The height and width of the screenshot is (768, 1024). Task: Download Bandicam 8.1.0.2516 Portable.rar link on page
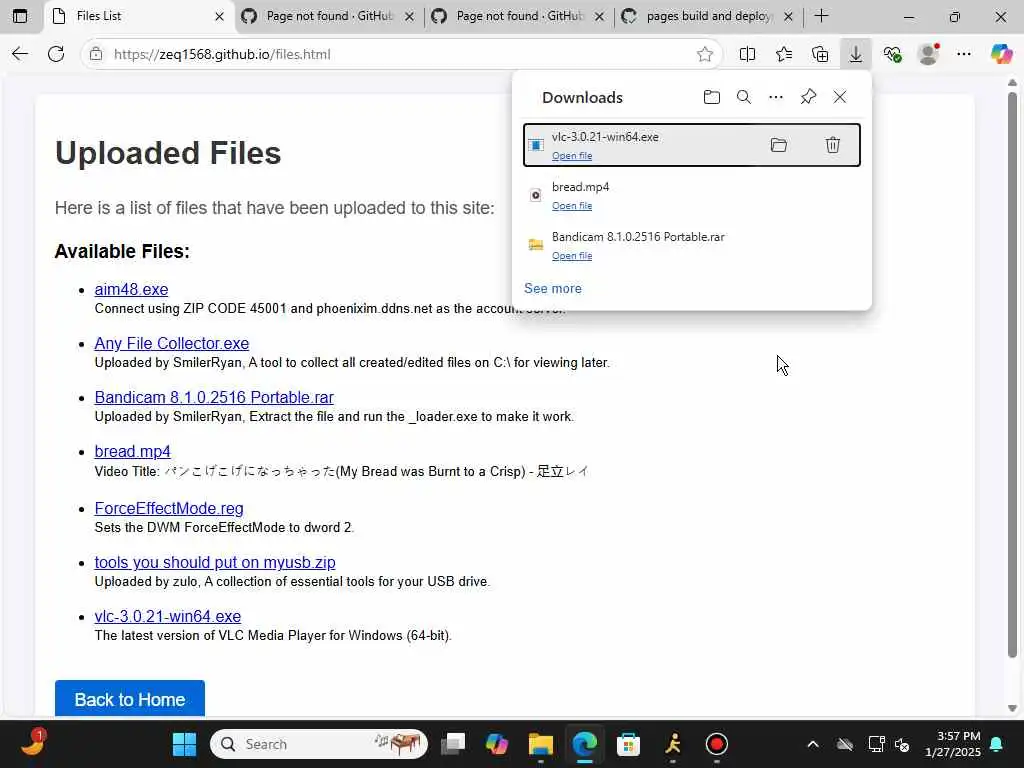click(x=214, y=398)
